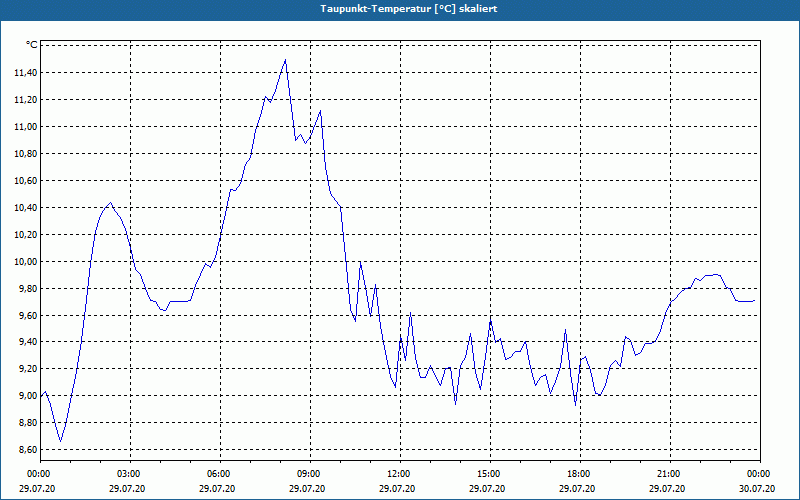Select the 06:00 time label
Viewport: 800px width, 500px height.
(x=218, y=474)
